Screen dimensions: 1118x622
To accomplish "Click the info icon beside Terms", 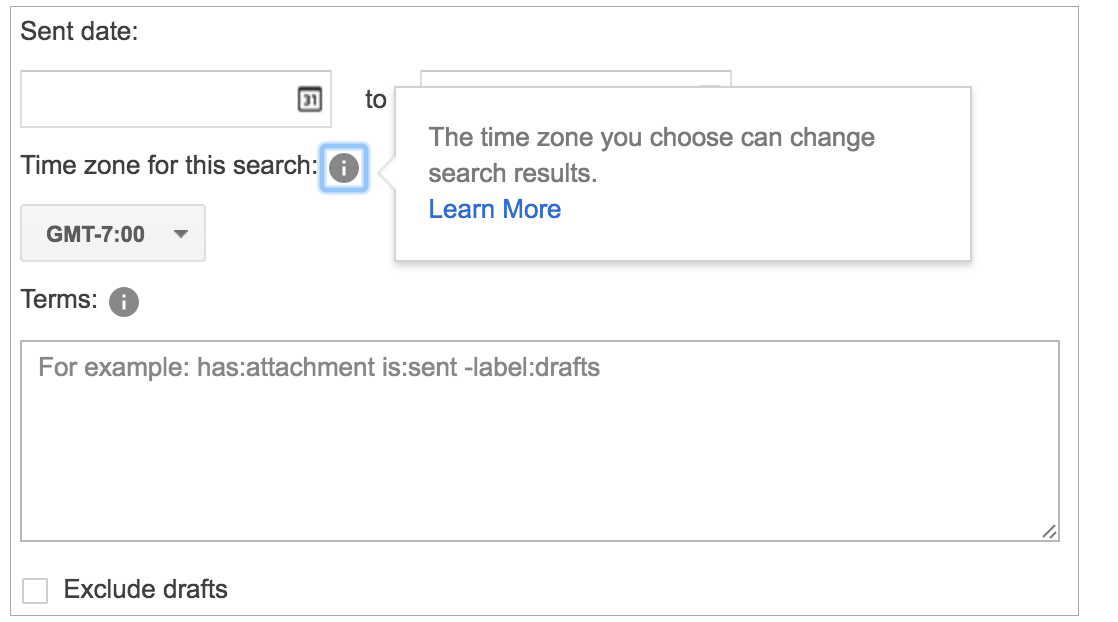I will coord(124,301).
